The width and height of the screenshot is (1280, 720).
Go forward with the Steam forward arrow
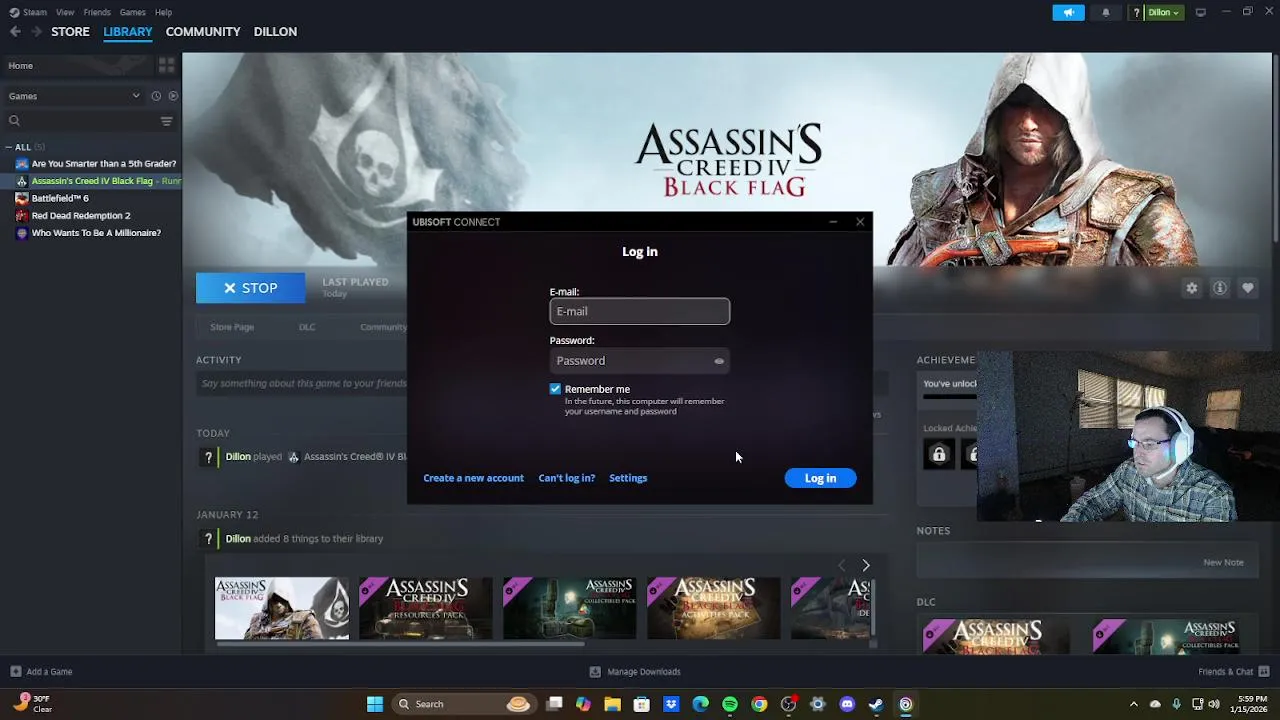point(36,32)
